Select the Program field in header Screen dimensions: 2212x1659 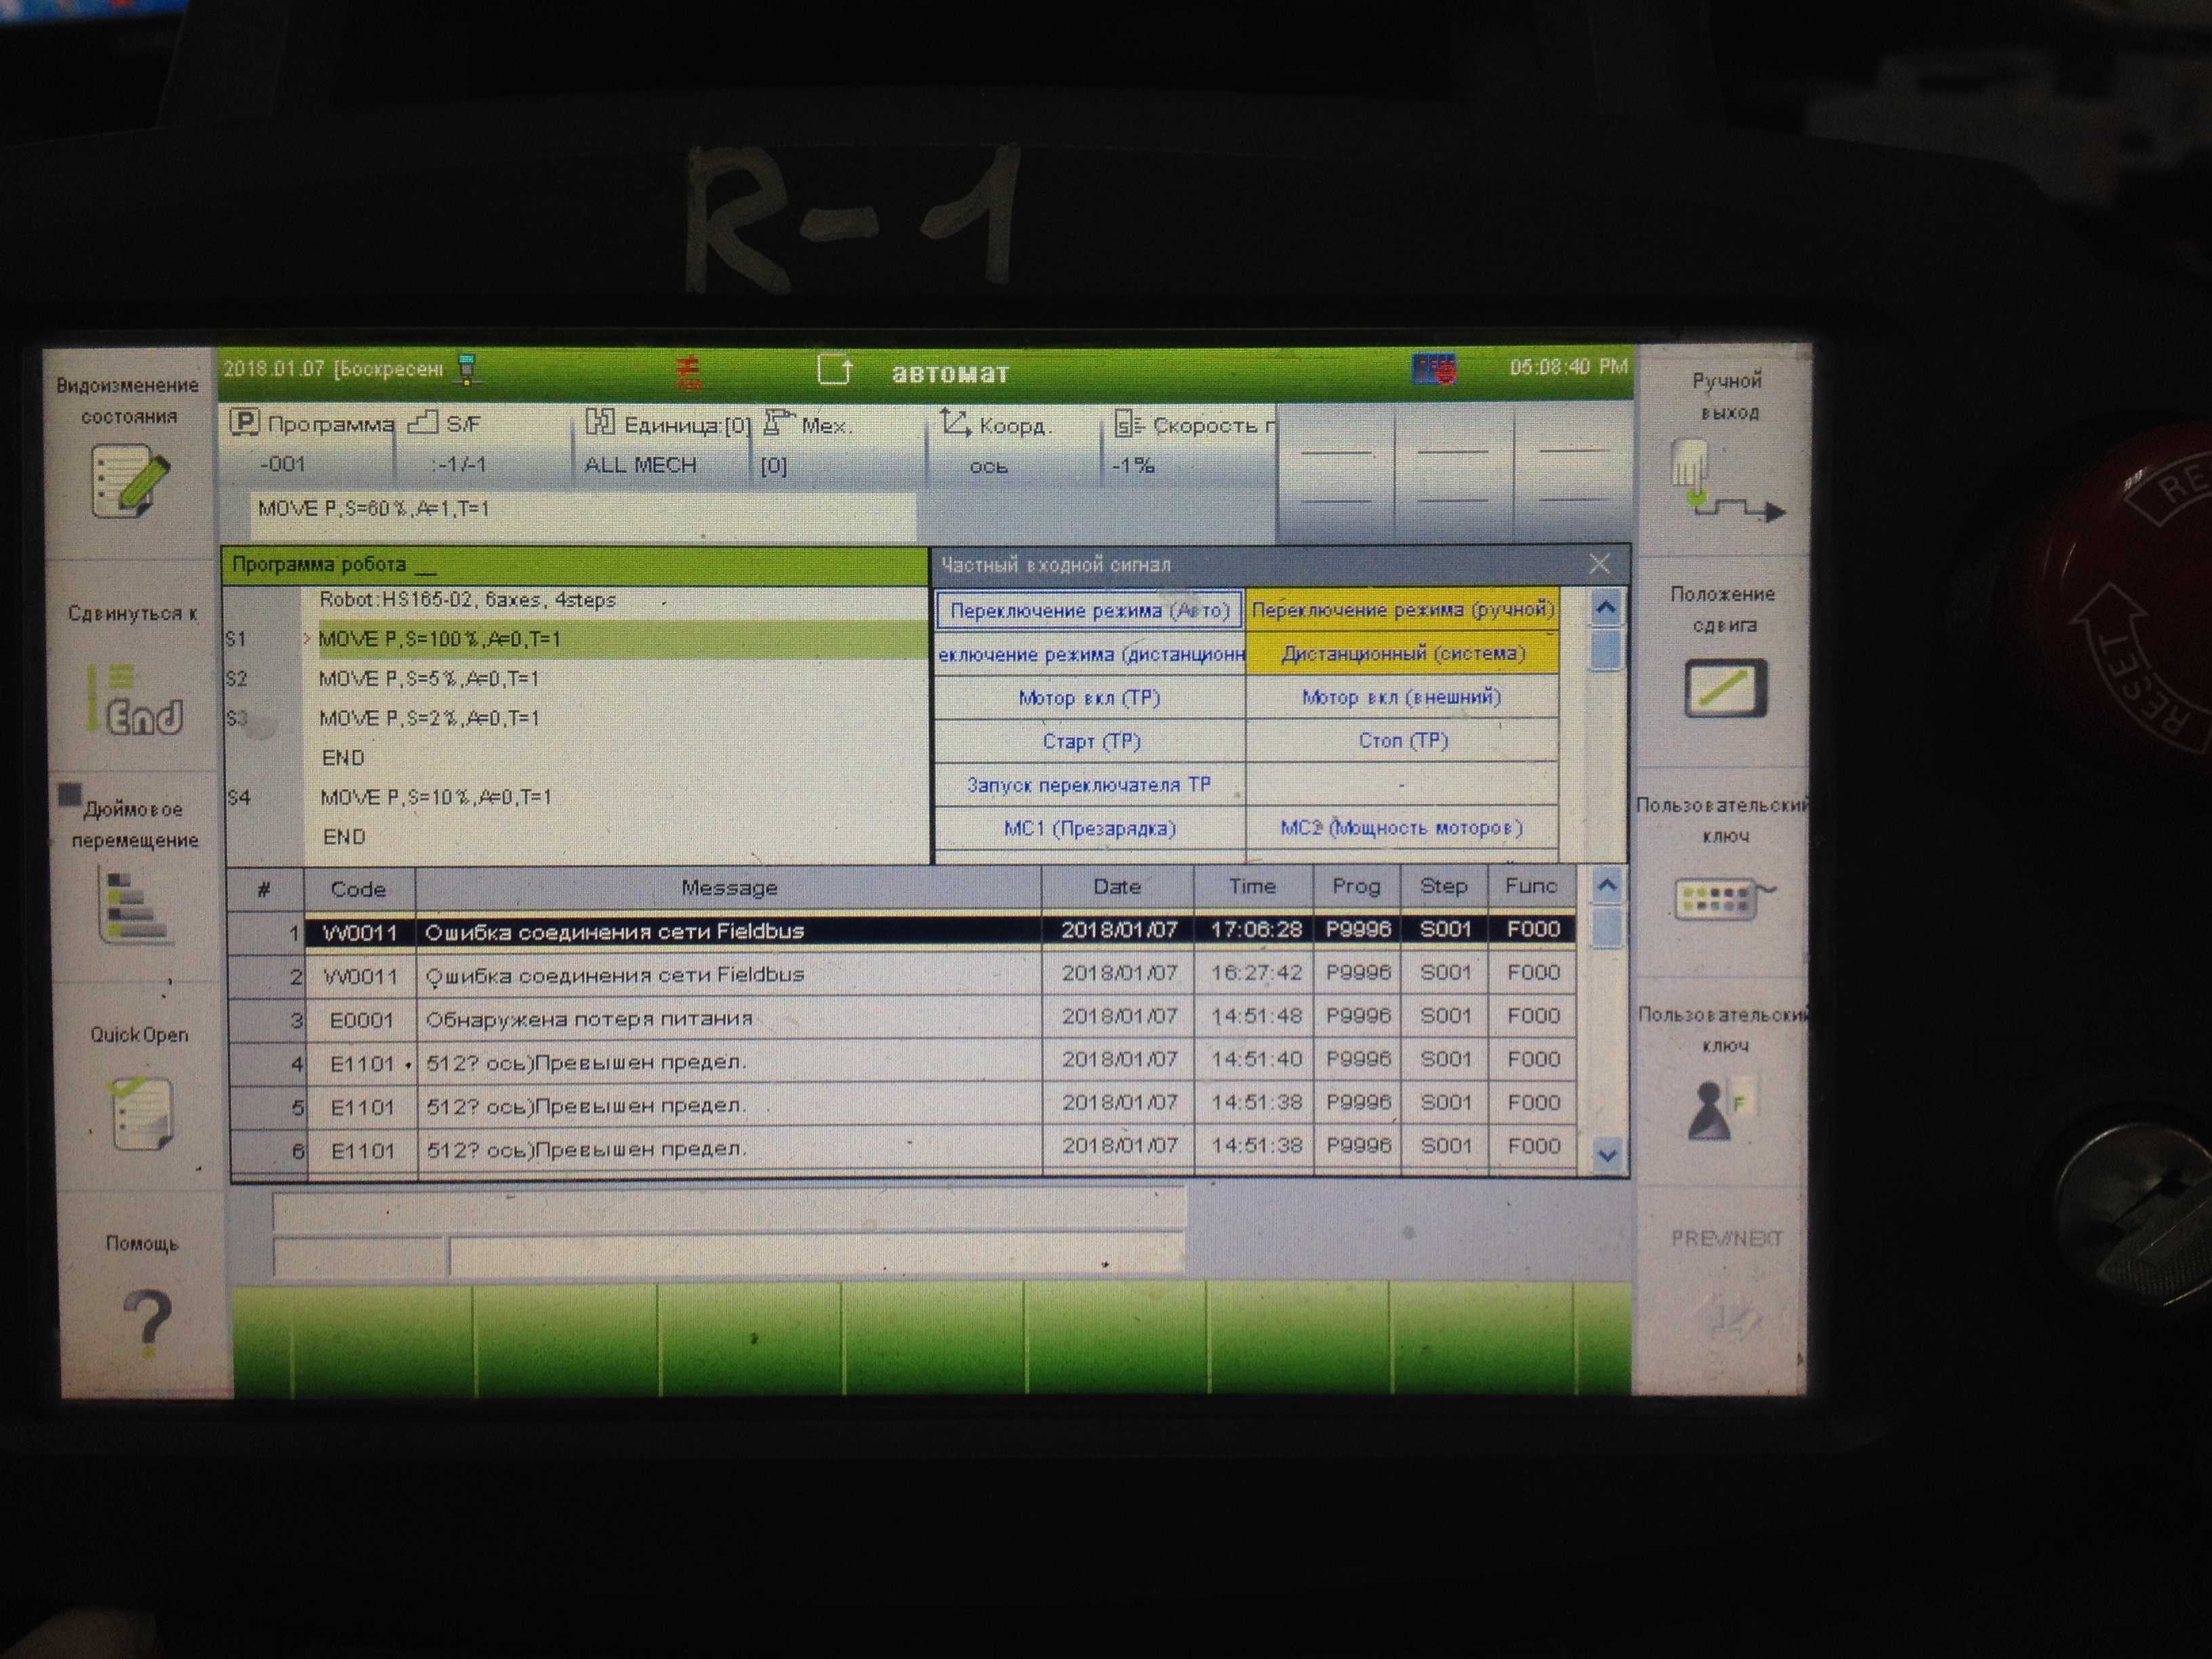pos(310,445)
